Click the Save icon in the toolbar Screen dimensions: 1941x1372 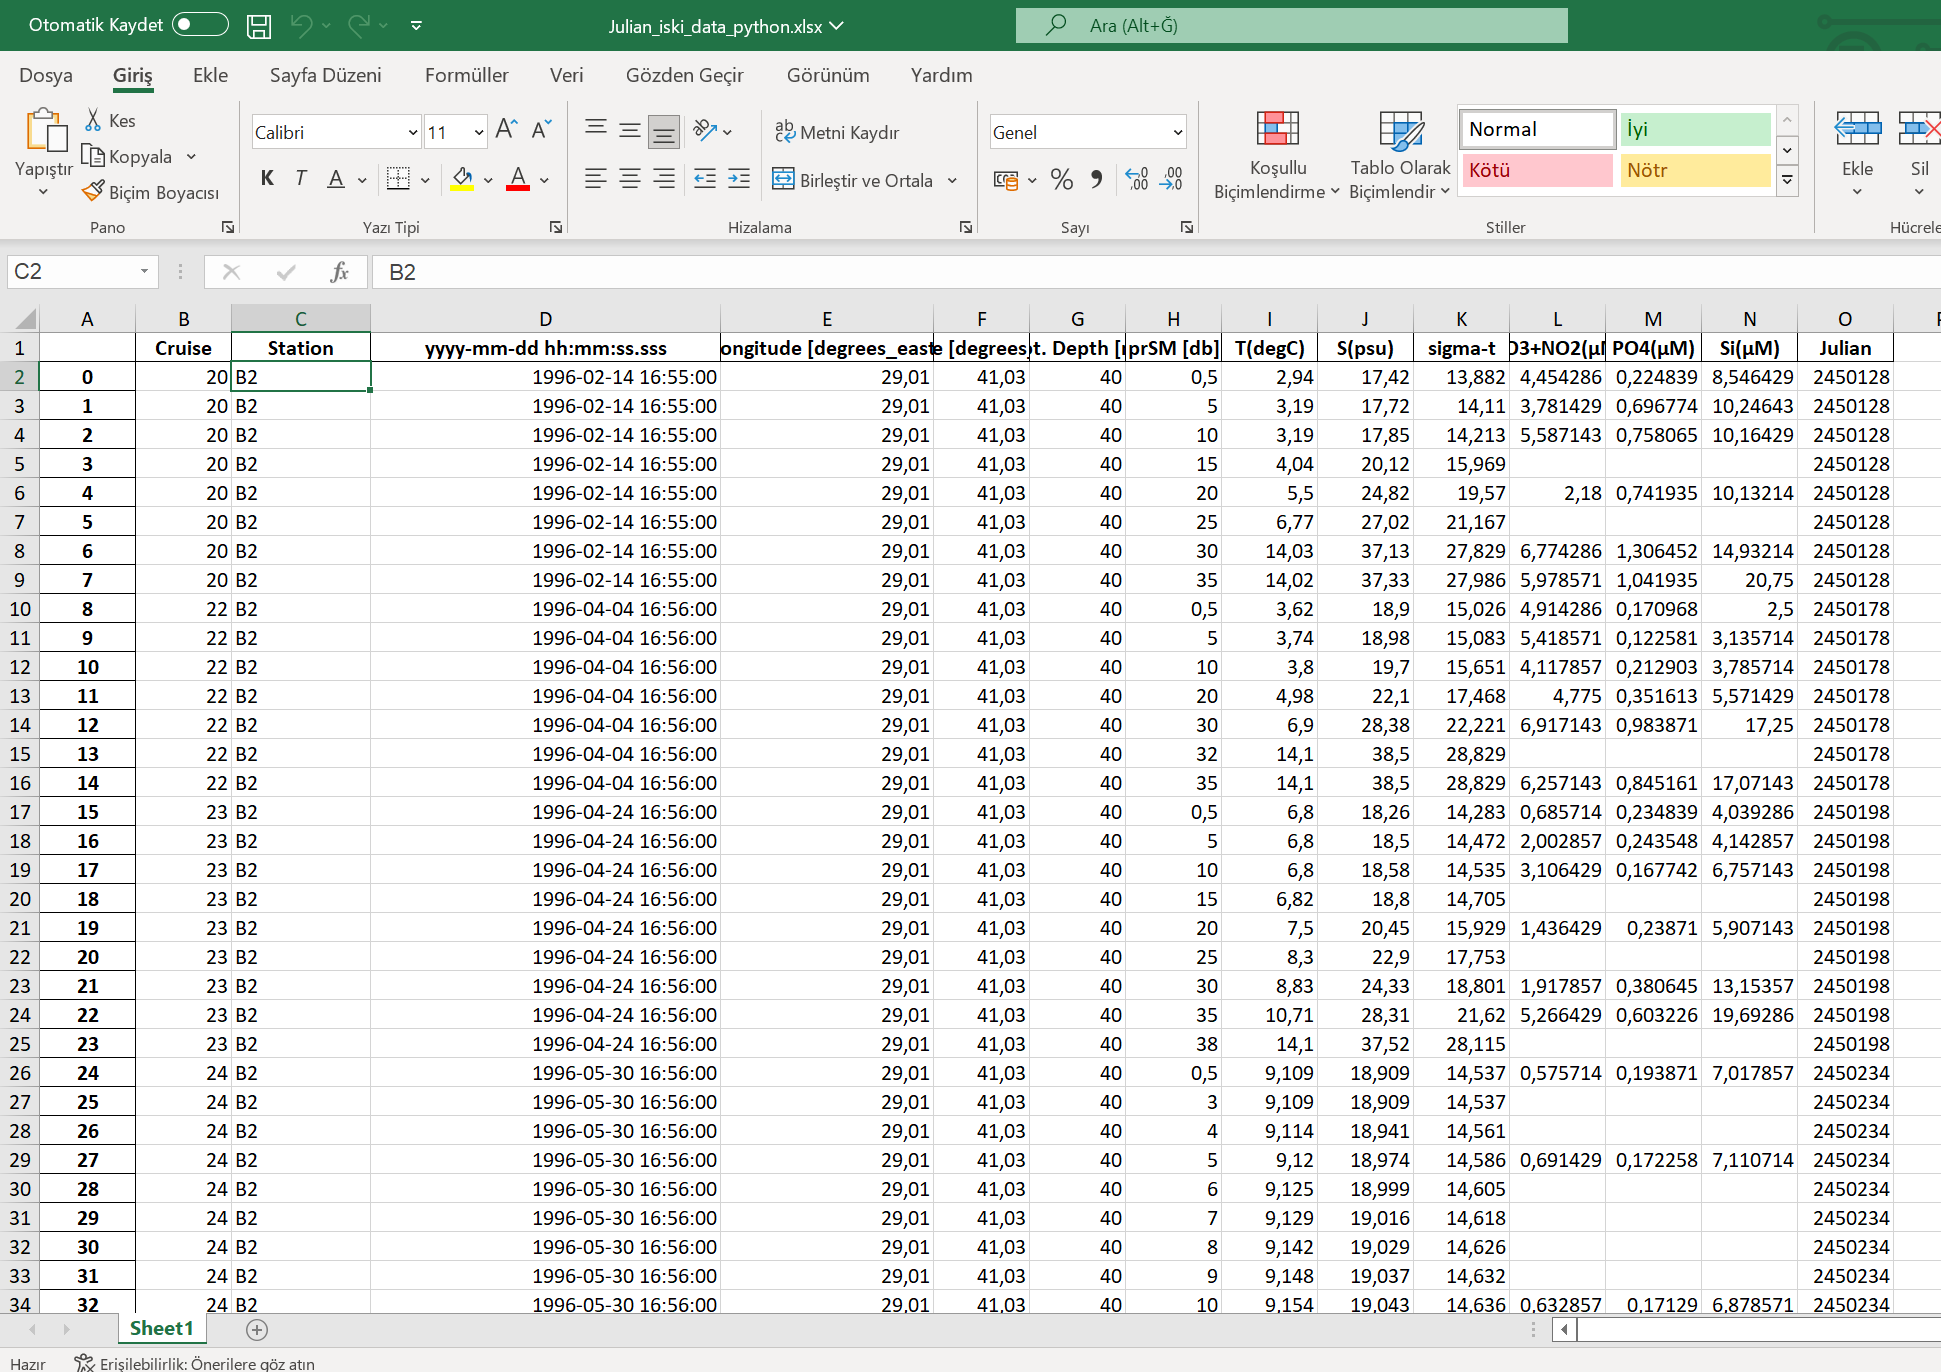(260, 28)
